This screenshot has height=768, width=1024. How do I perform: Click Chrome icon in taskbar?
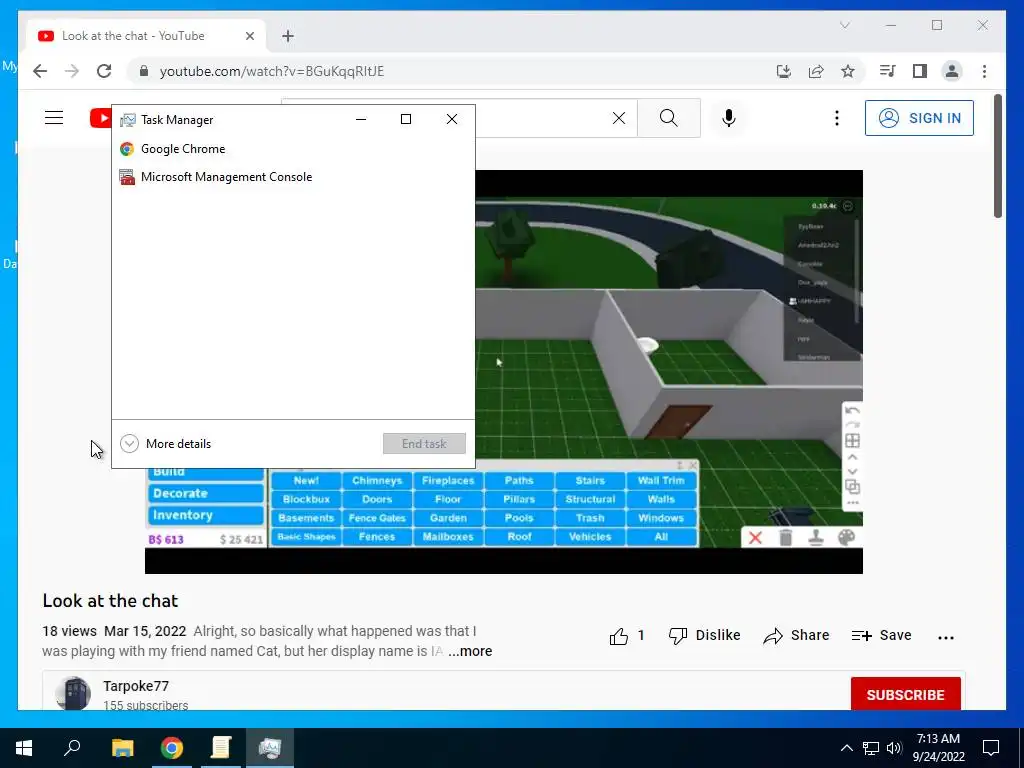click(x=172, y=748)
